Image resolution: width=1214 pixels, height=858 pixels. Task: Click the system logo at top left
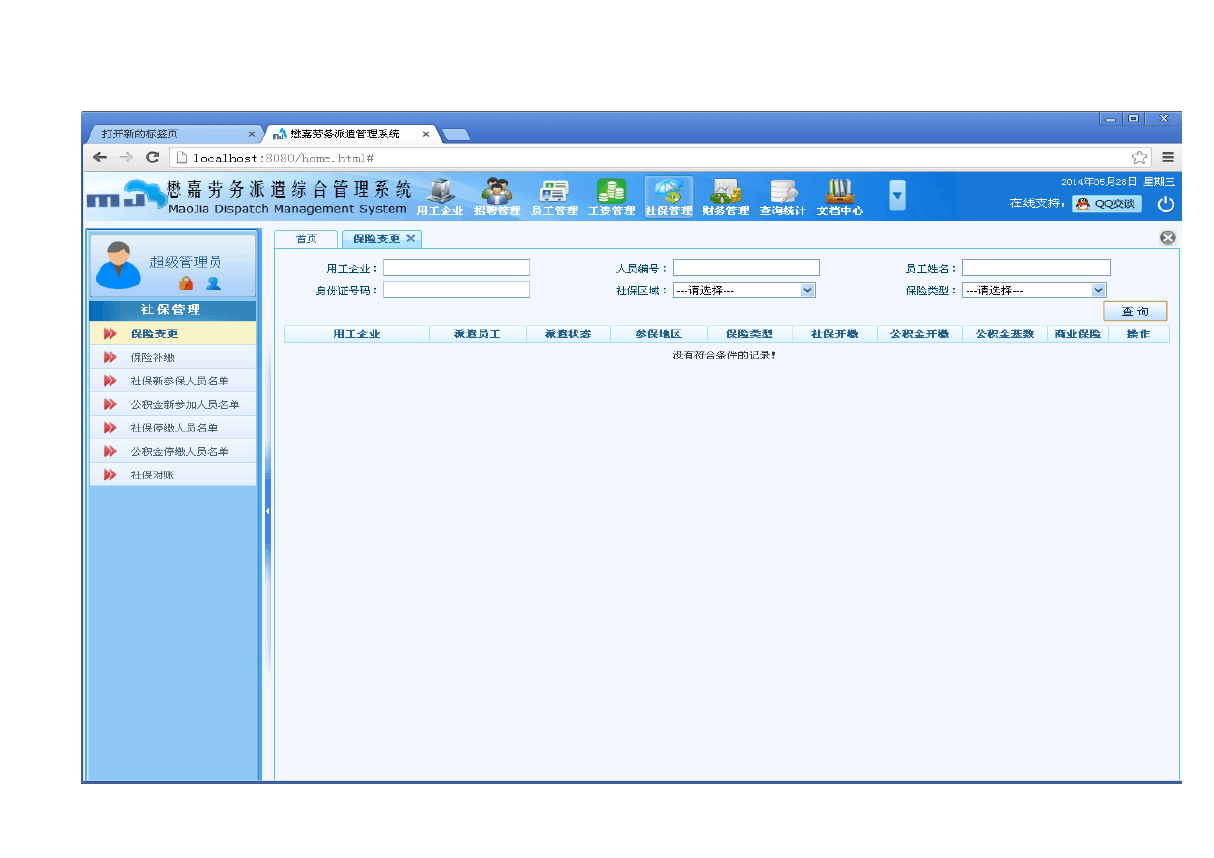pos(125,196)
